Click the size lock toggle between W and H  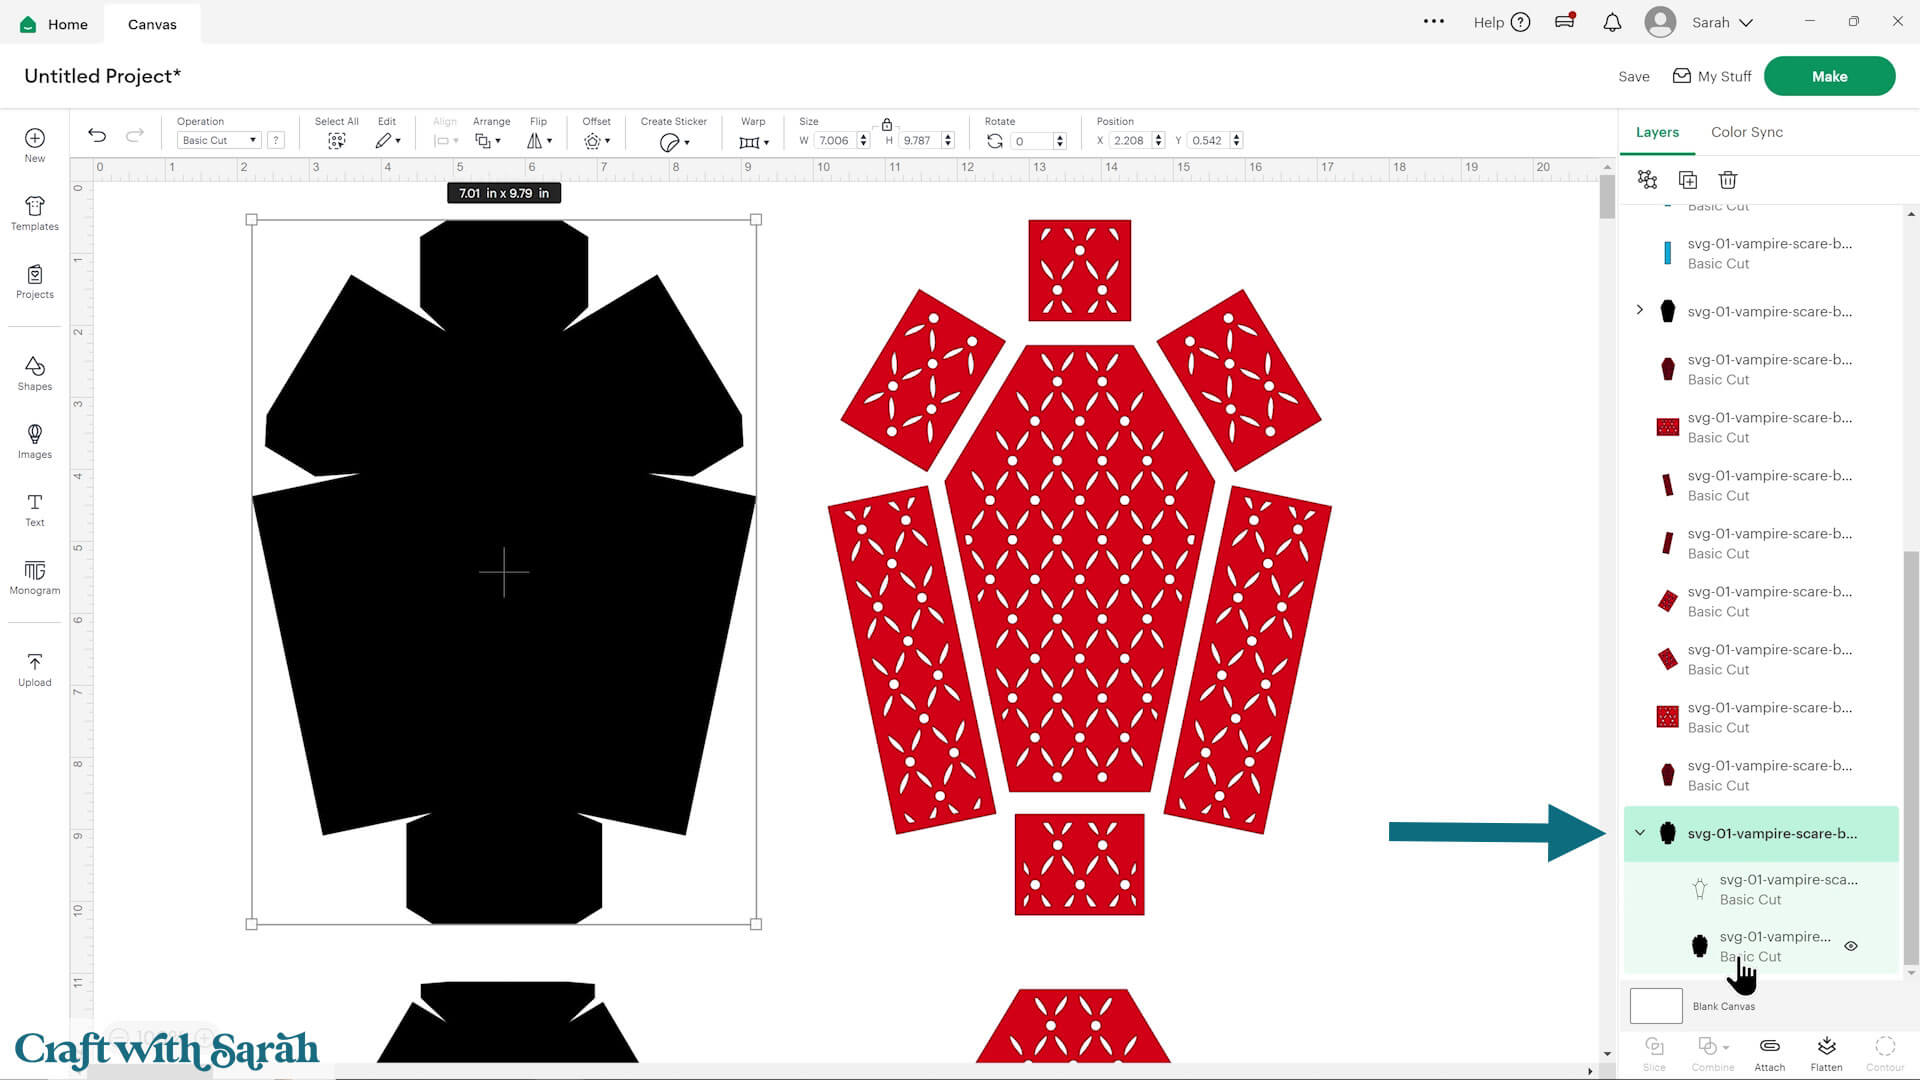[x=886, y=124]
